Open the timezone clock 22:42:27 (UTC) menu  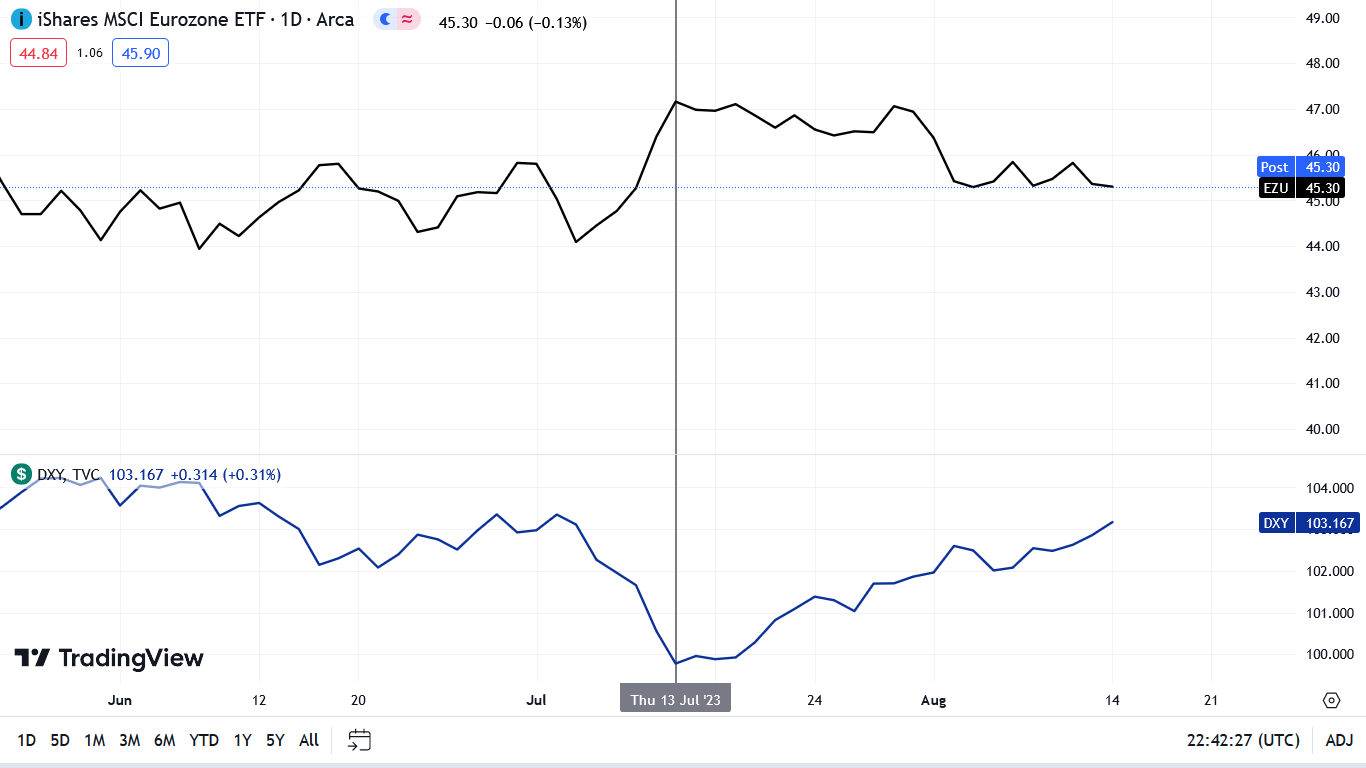1244,740
